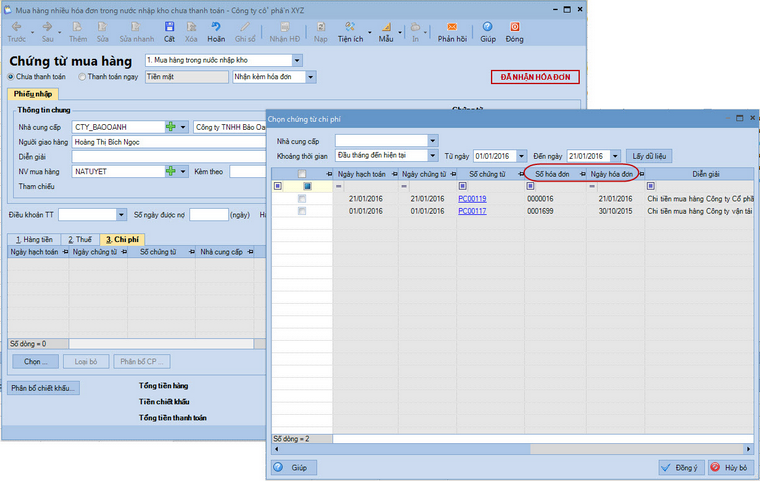Click the Số chứng từ filter icon in dialog
Viewport: 760px width, 481px height.
[x=462, y=186]
